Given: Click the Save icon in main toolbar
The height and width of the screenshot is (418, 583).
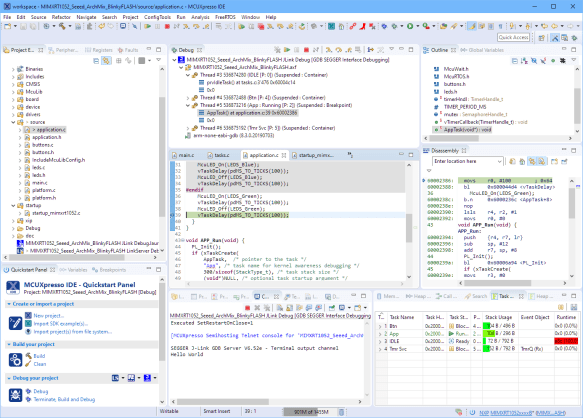Looking at the screenshot, I should [x=23, y=26].
